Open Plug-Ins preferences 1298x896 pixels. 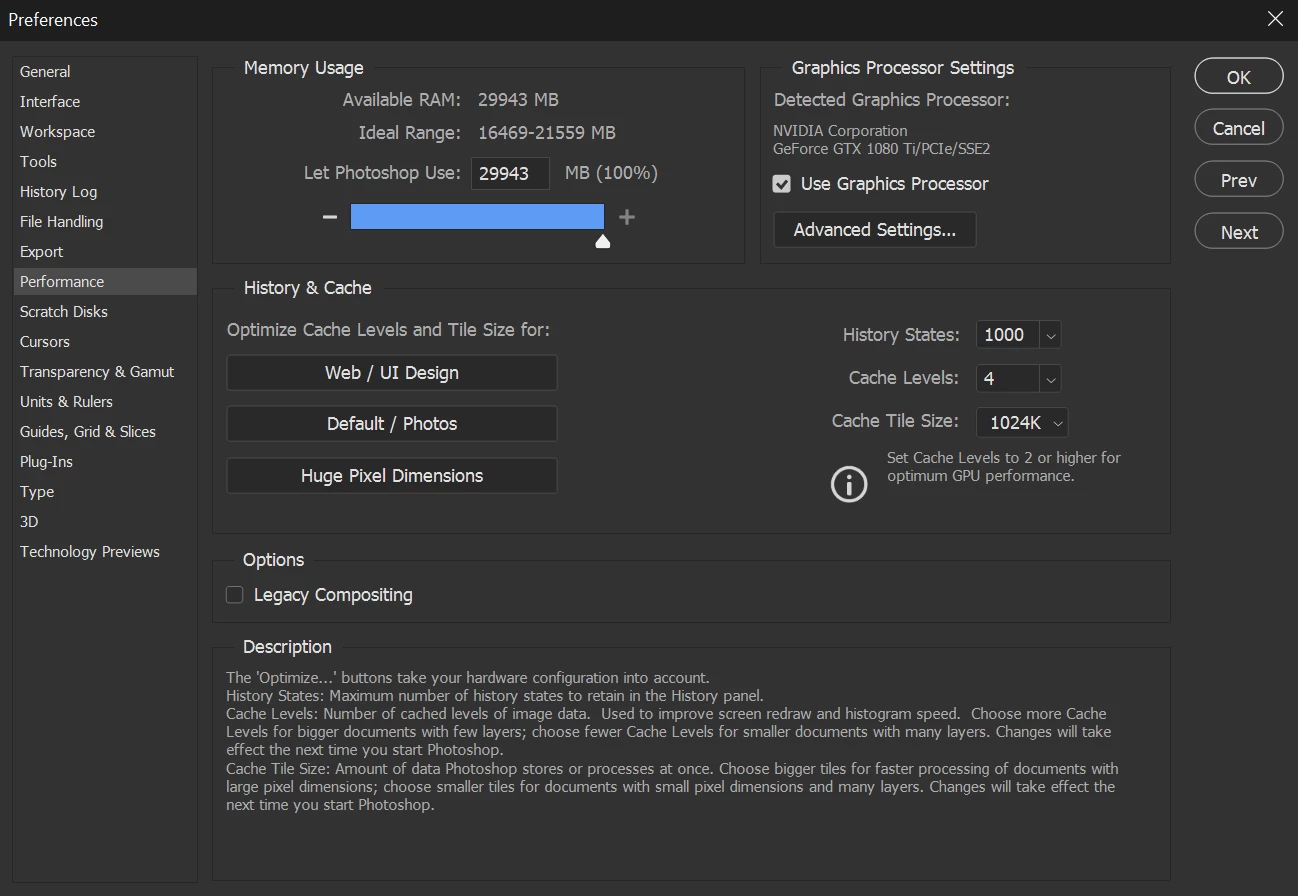pos(105,462)
